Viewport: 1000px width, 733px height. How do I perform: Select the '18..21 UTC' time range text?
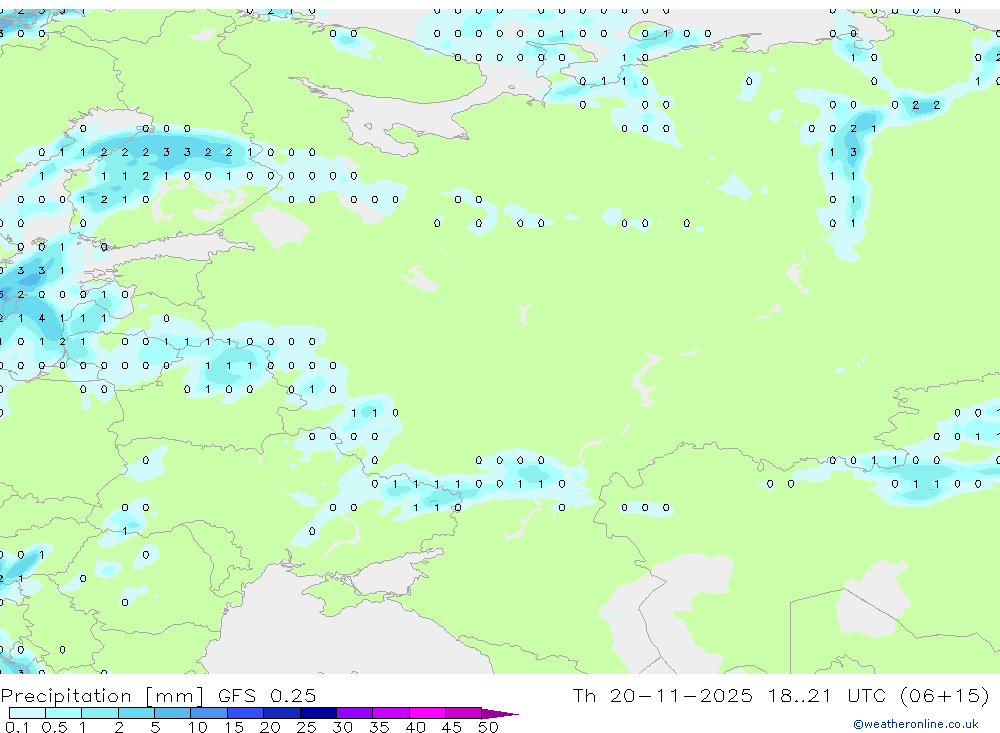pyautogui.click(x=826, y=695)
